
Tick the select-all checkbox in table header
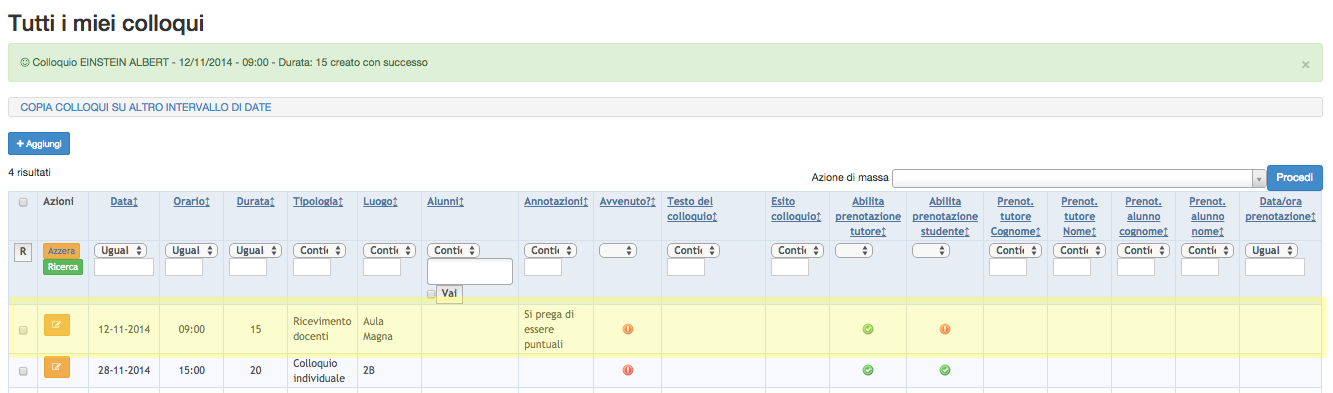tap(23, 202)
